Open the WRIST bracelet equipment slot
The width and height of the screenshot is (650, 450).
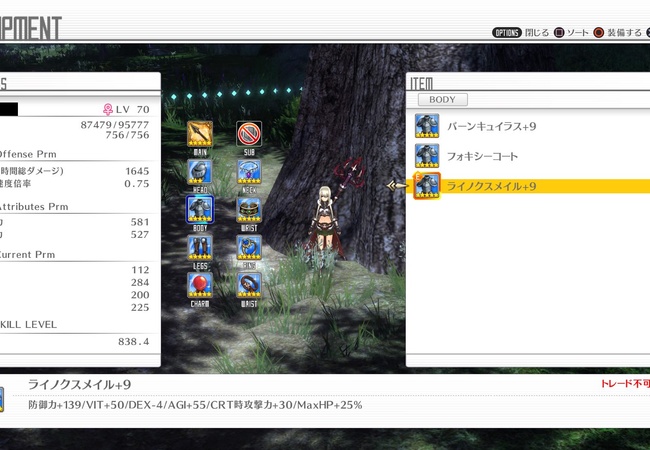[249, 210]
